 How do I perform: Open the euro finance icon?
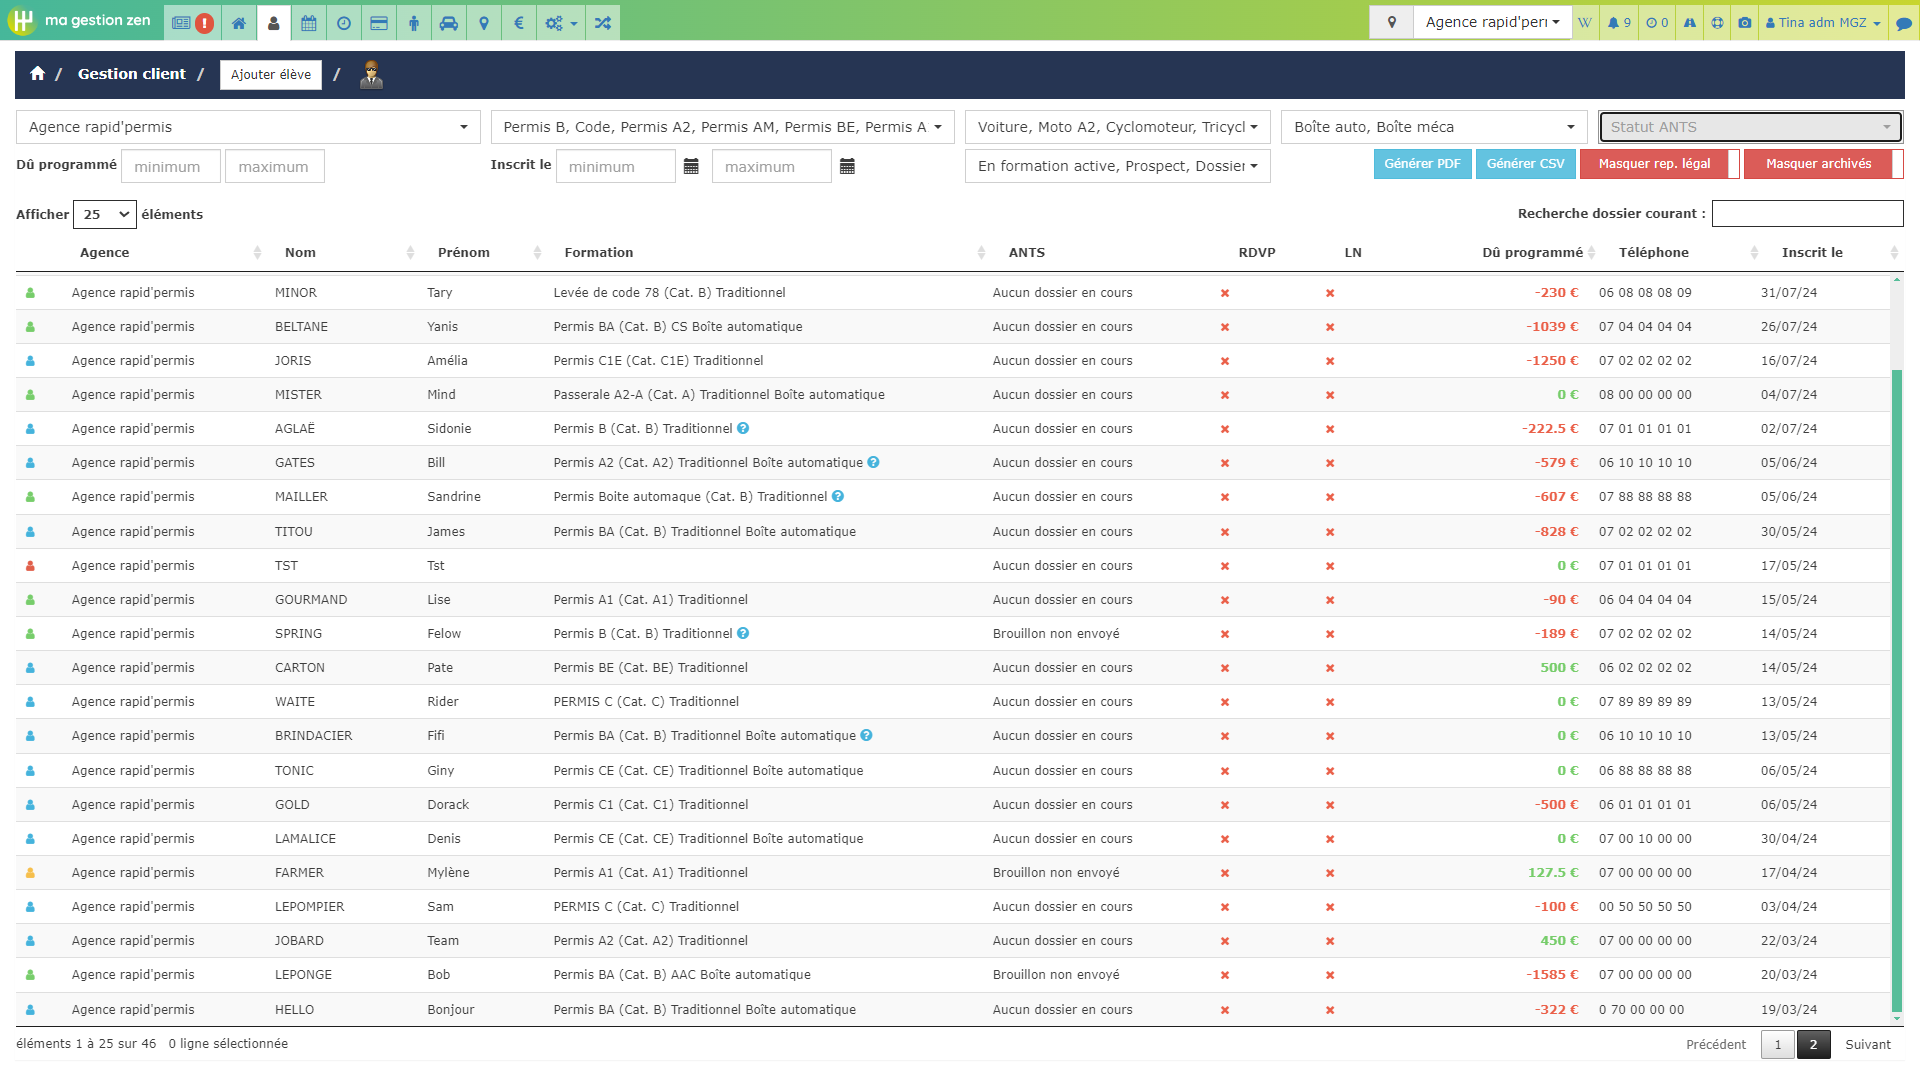click(x=519, y=22)
